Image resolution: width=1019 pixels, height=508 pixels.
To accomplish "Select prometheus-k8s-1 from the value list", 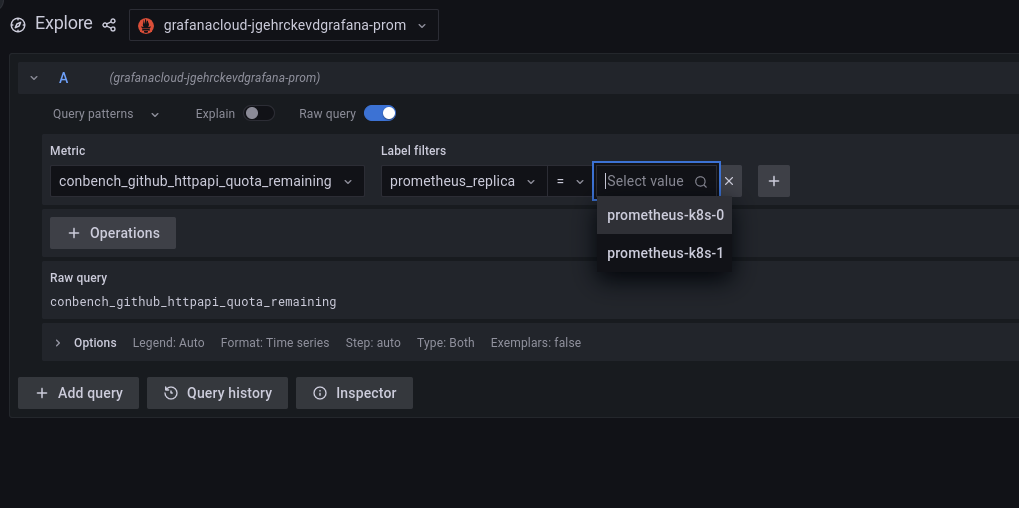I will [665, 253].
